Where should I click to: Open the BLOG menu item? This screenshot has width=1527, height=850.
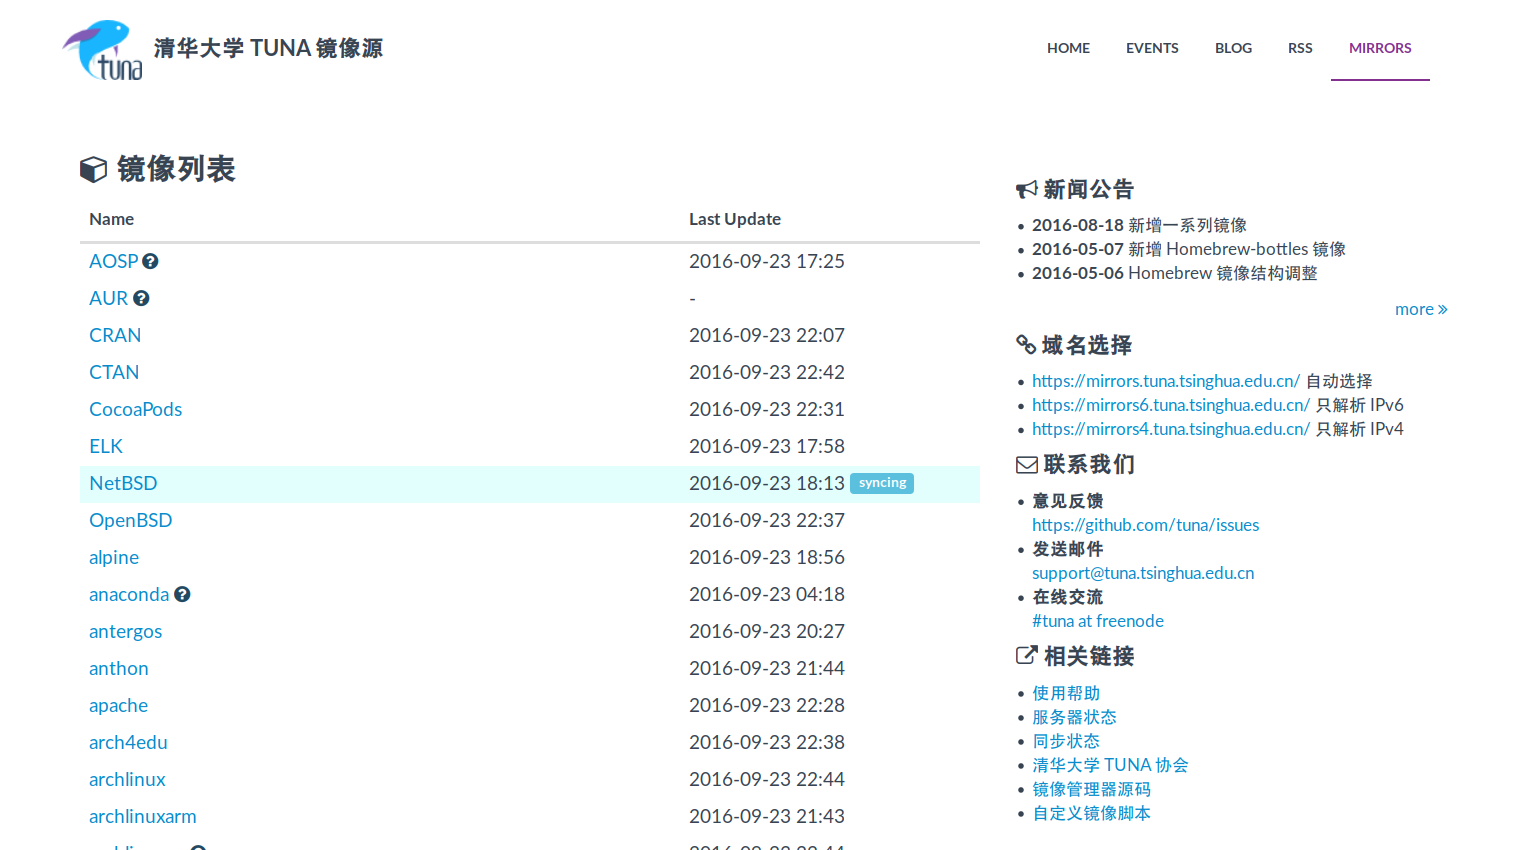[1233, 48]
